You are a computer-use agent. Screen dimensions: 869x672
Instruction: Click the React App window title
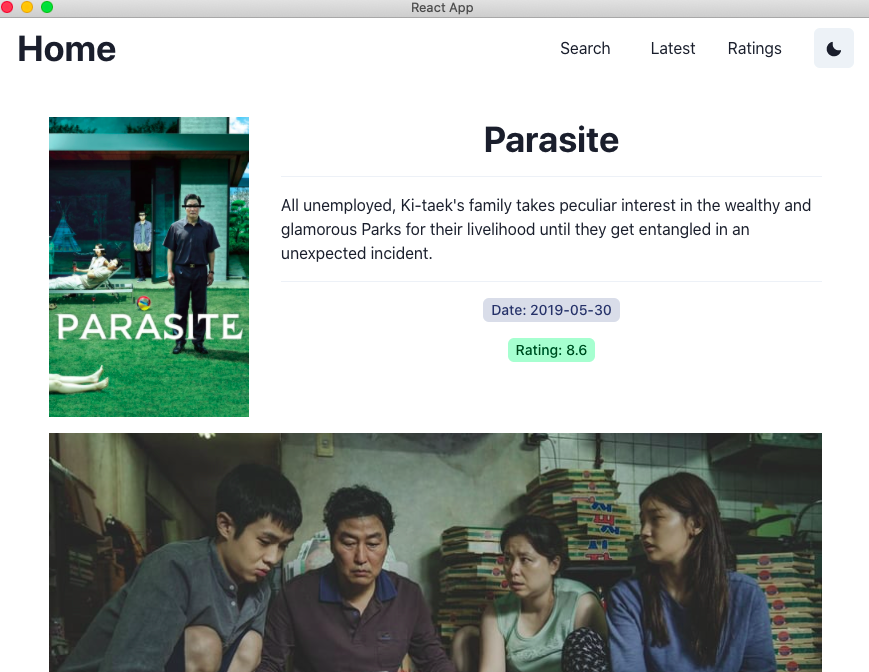tap(442, 8)
